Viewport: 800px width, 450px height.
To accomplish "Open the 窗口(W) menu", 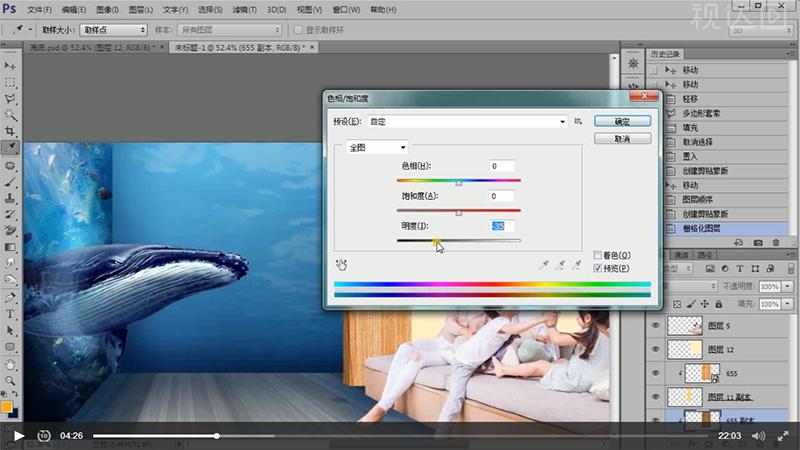I will point(346,10).
